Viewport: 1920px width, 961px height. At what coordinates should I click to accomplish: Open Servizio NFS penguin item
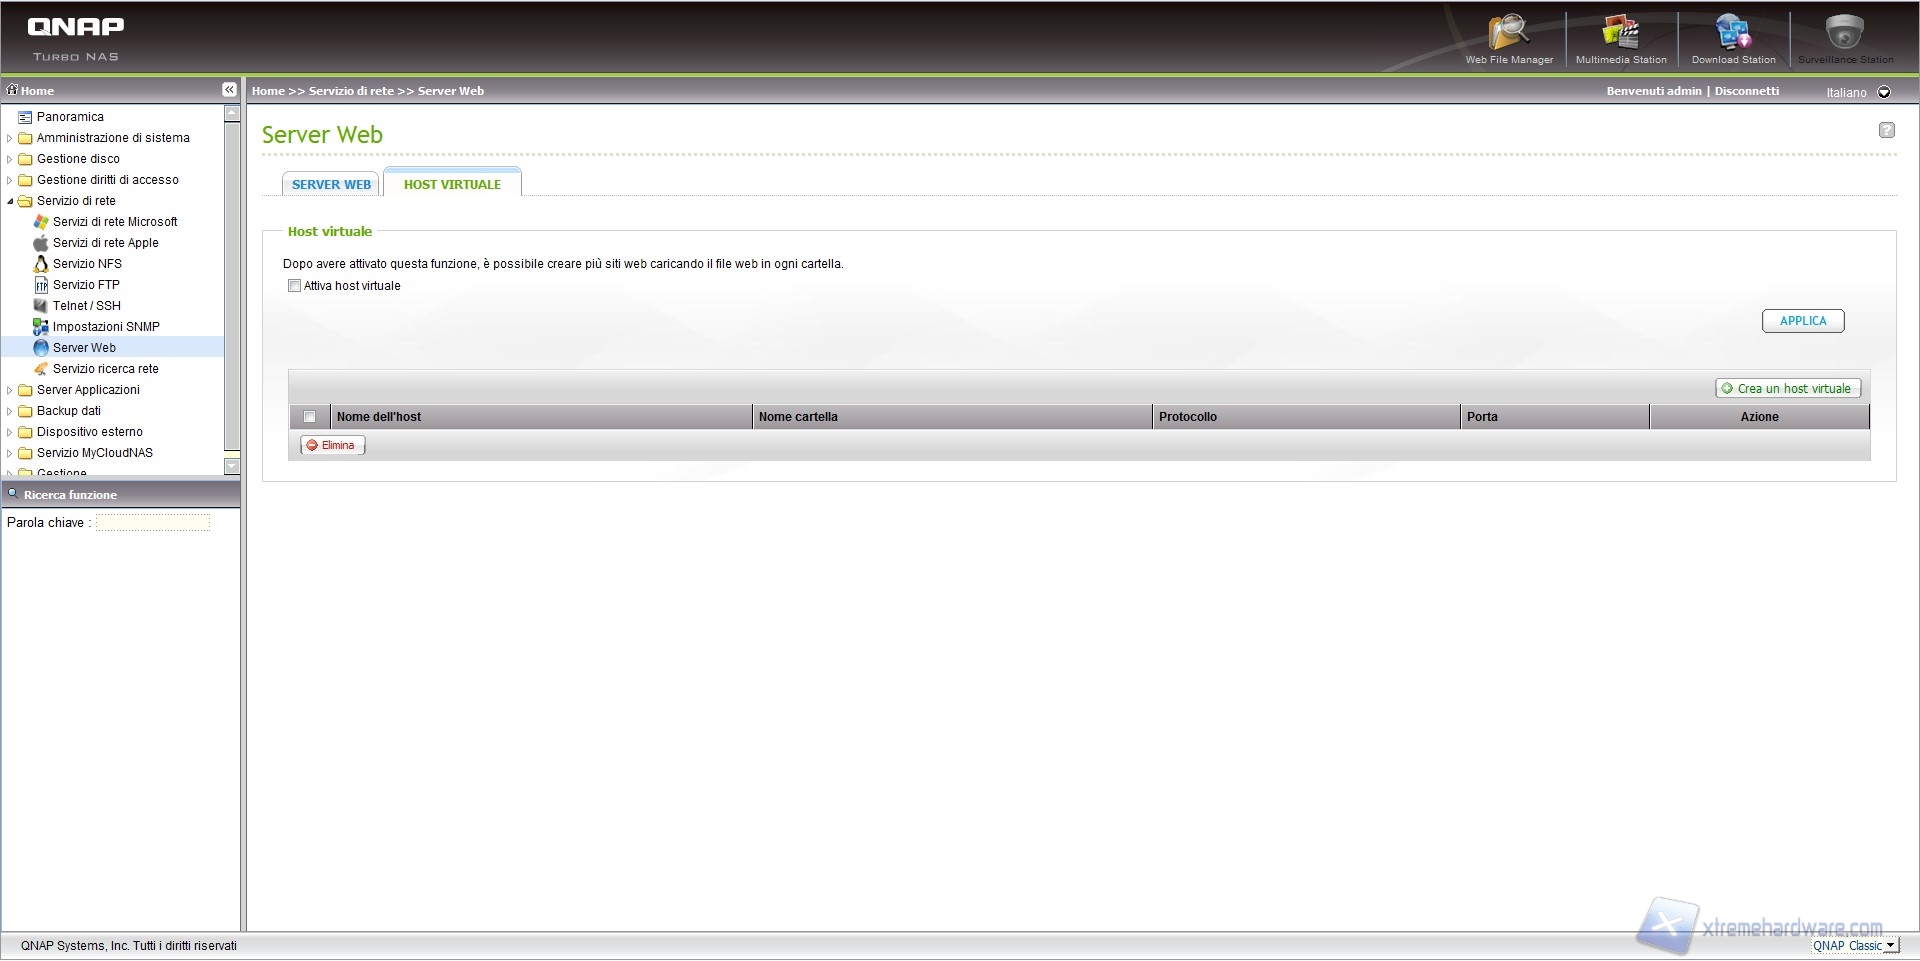click(87, 264)
